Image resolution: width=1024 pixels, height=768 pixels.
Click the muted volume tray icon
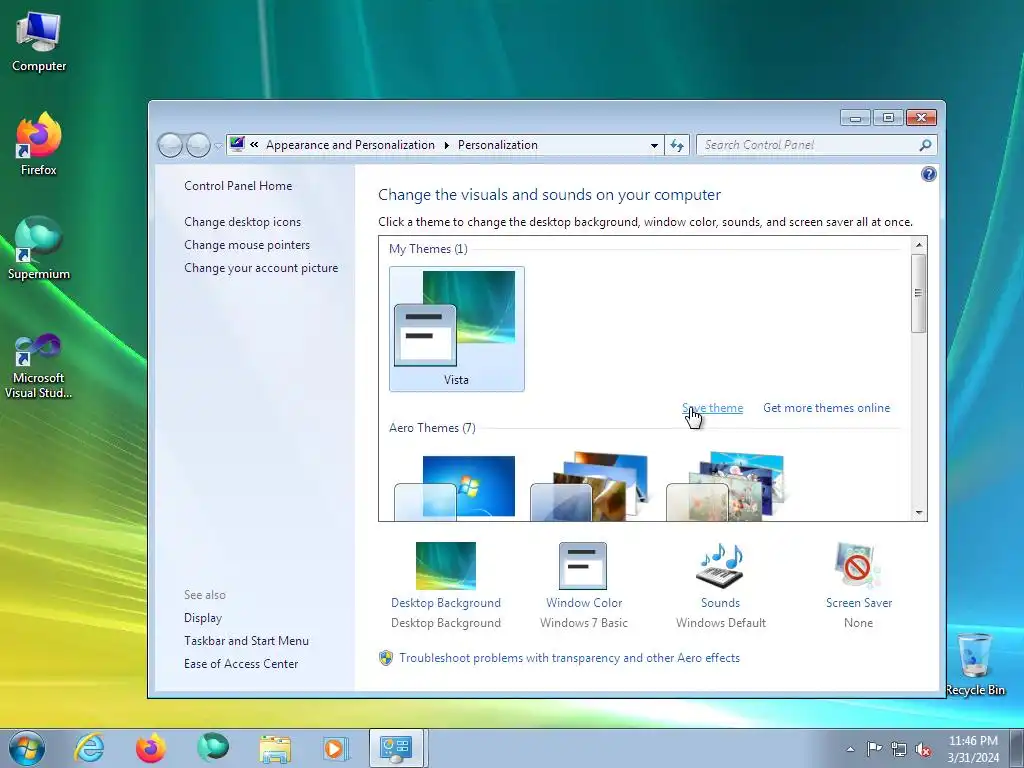coord(922,749)
